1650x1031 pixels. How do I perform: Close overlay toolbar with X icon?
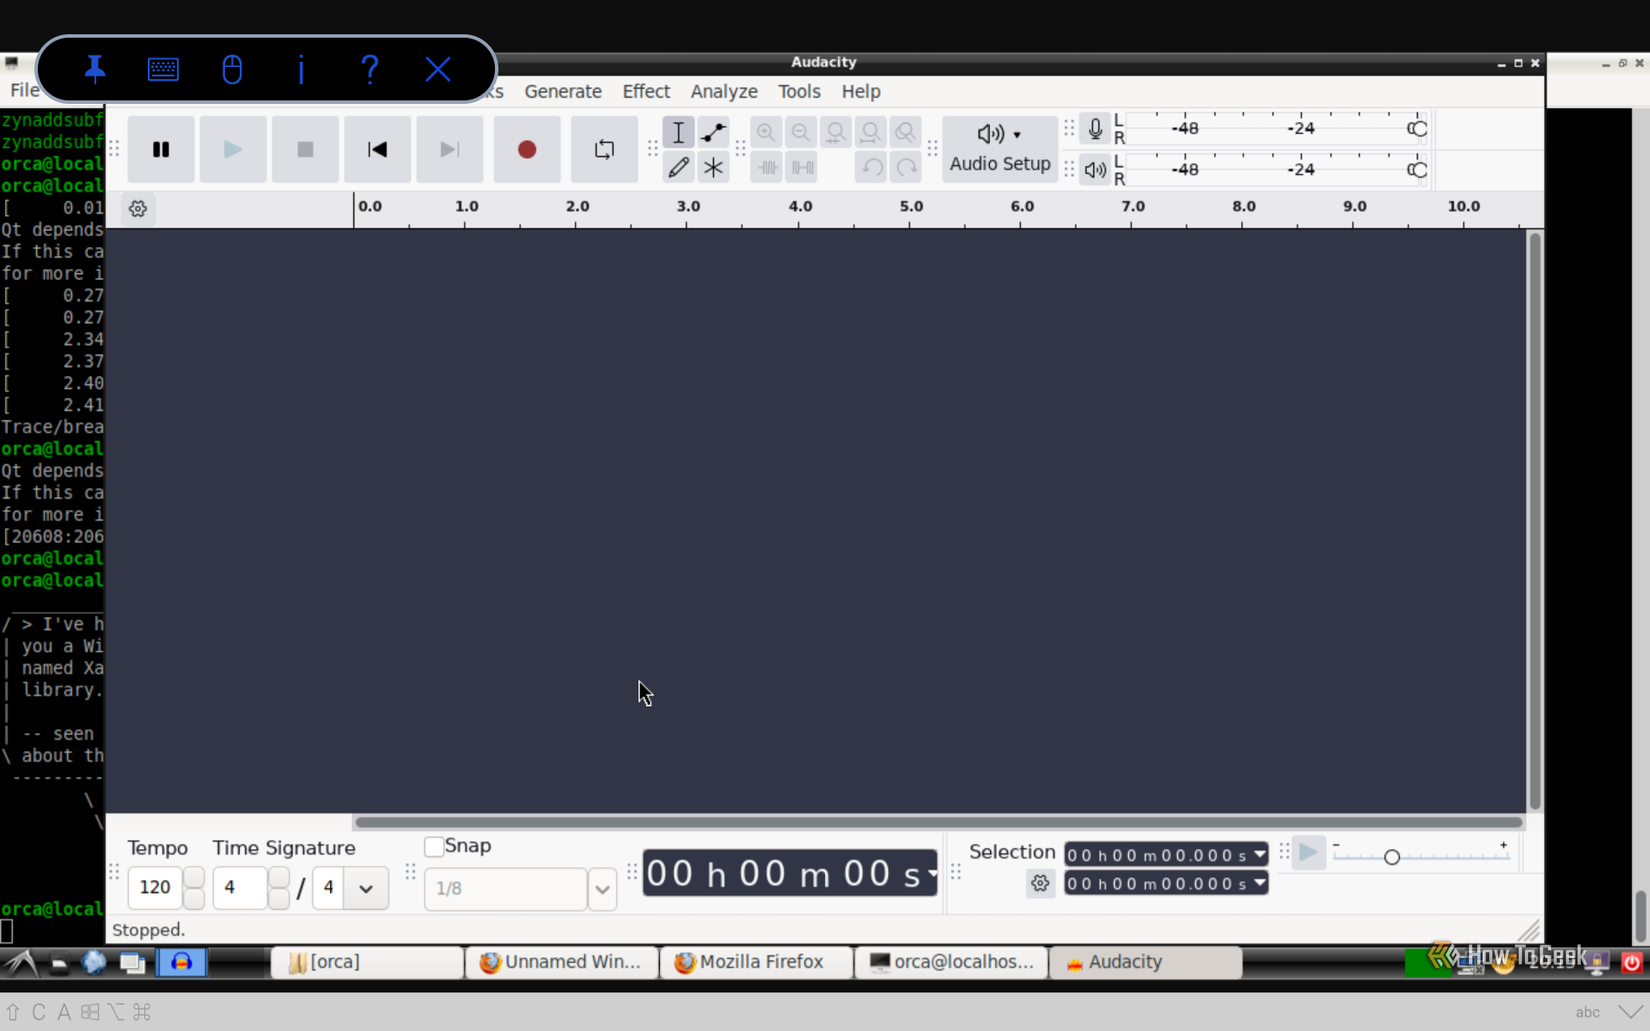(438, 69)
